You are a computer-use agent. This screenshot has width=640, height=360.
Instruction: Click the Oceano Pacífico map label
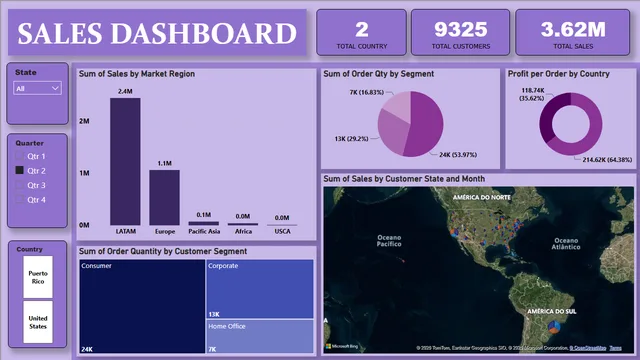click(389, 241)
